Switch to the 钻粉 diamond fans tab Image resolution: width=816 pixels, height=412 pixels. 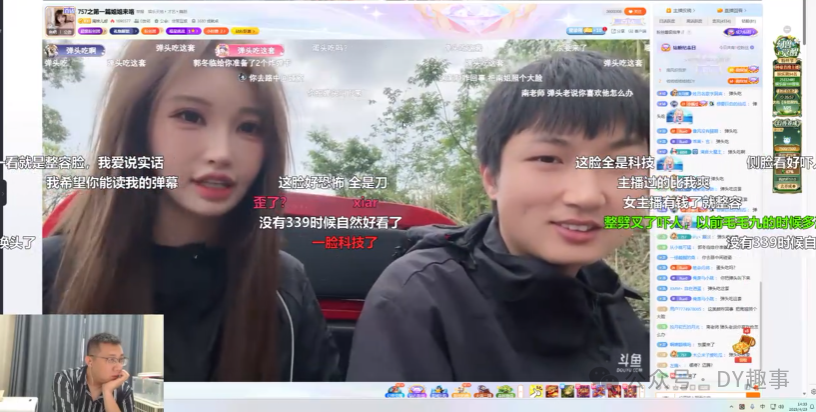click(748, 21)
